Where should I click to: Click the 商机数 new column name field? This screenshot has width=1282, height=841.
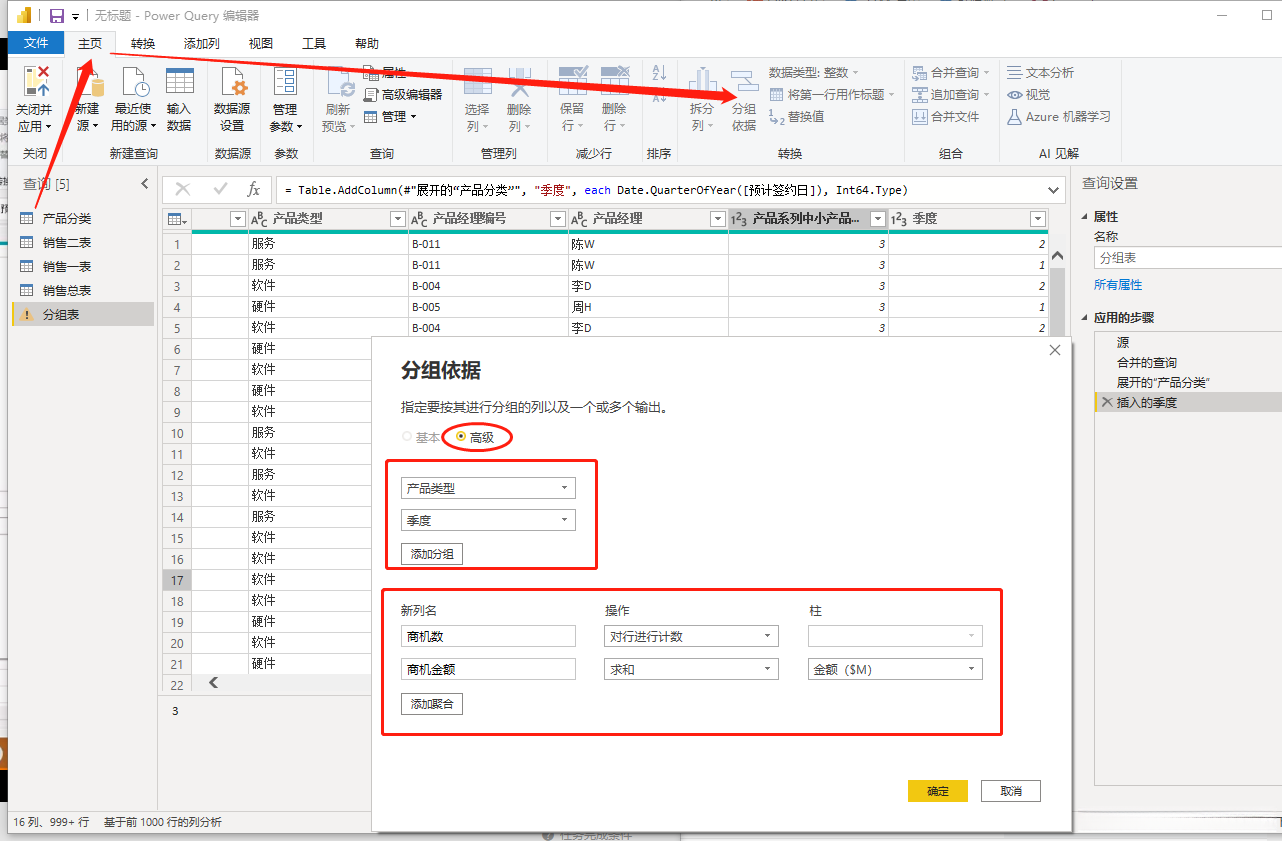click(x=488, y=636)
